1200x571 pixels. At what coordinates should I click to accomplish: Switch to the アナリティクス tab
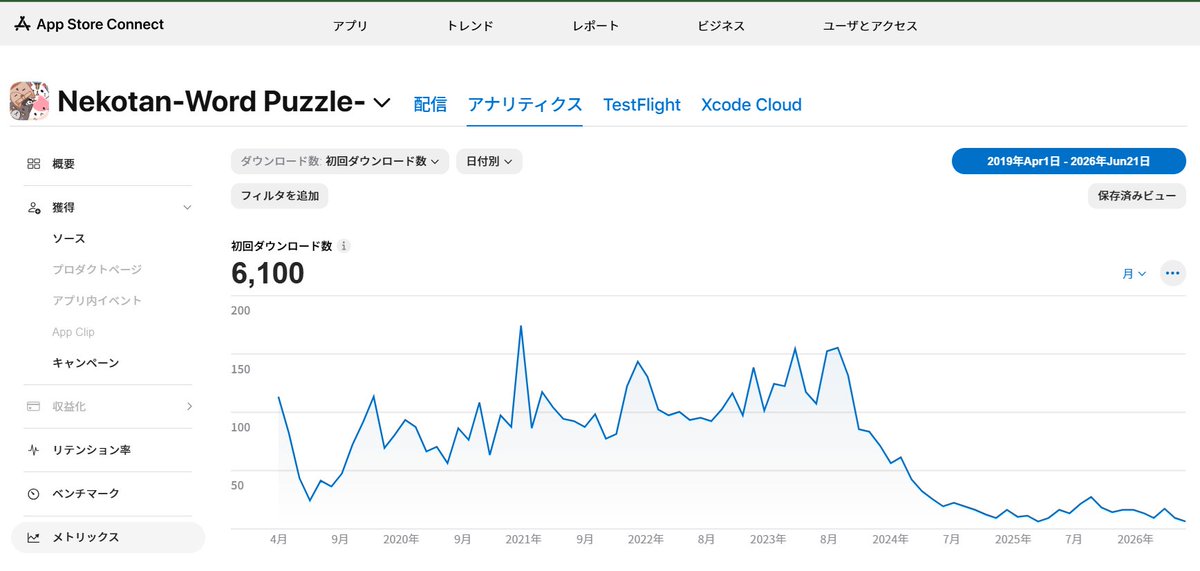pyautogui.click(x=525, y=104)
